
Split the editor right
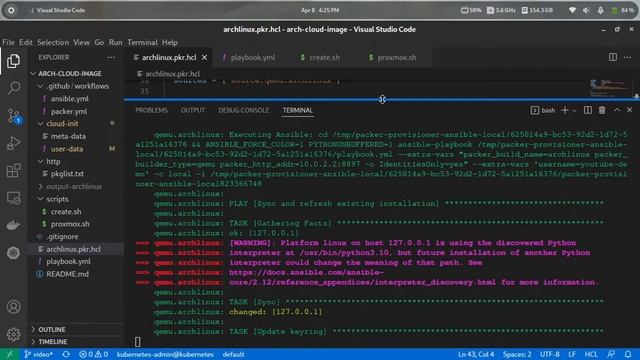tap(613, 57)
